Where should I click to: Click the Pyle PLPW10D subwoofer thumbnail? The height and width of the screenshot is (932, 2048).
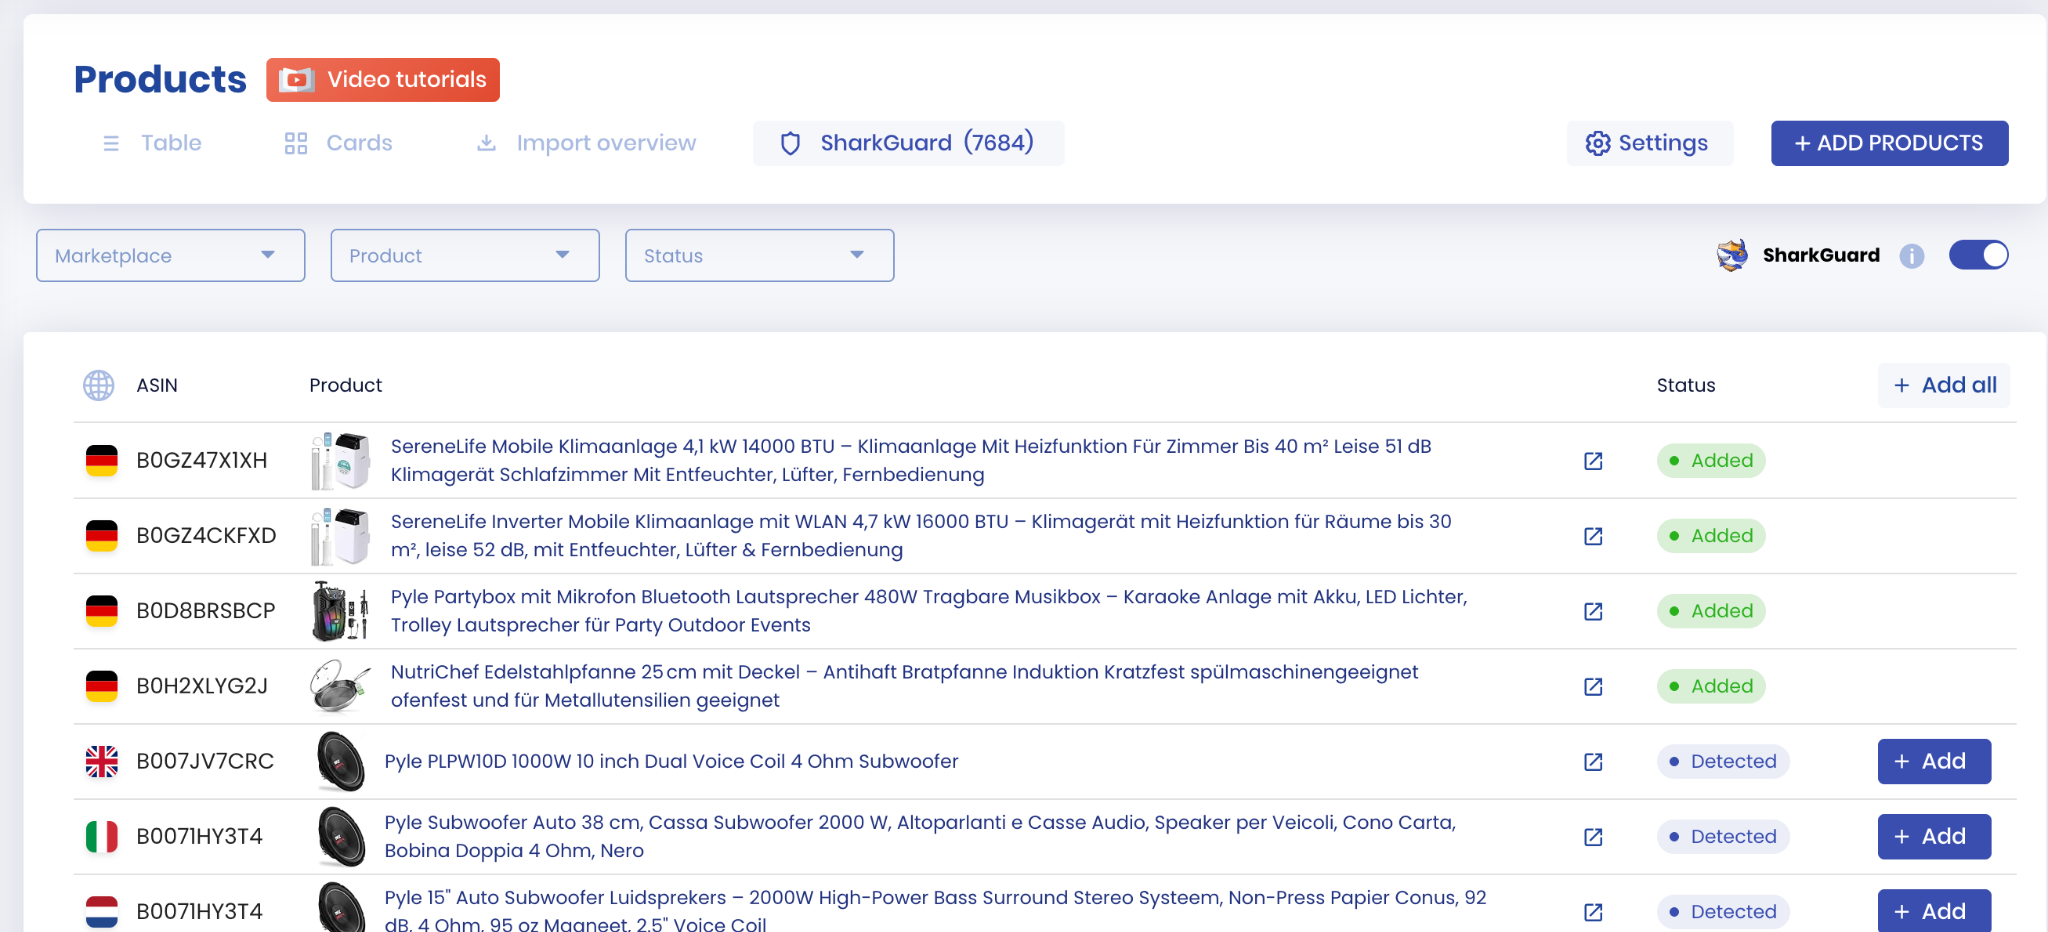click(x=341, y=762)
